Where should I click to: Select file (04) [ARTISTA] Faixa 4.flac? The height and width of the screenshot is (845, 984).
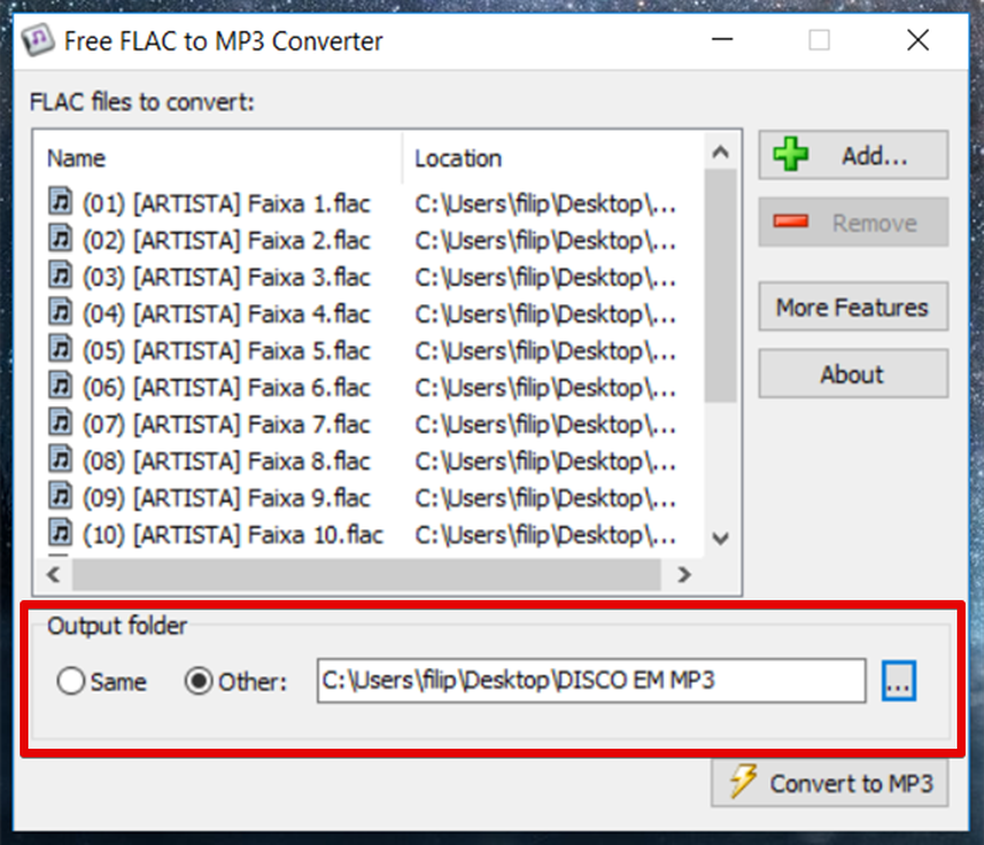pos(227,314)
